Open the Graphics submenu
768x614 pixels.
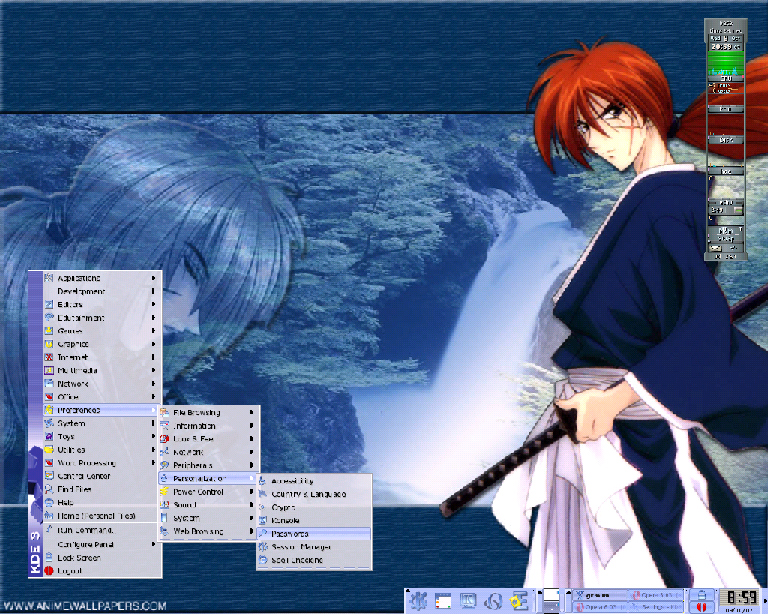pos(102,344)
